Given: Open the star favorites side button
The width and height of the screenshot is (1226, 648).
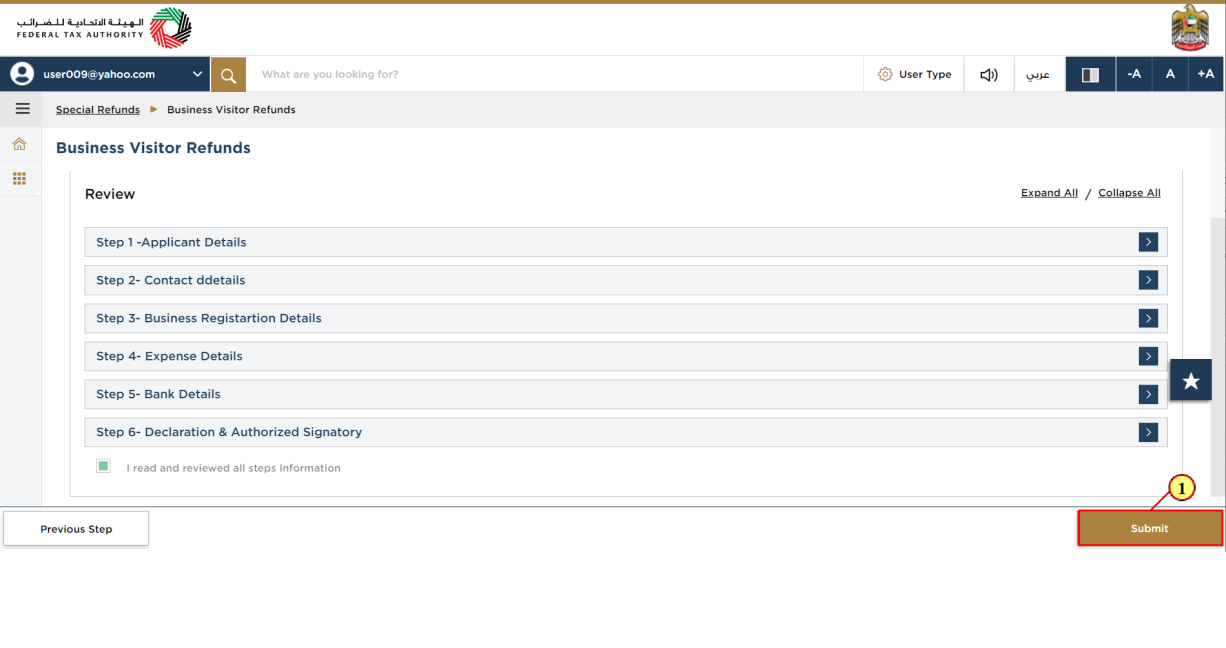Looking at the screenshot, I should pos(1191,381).
